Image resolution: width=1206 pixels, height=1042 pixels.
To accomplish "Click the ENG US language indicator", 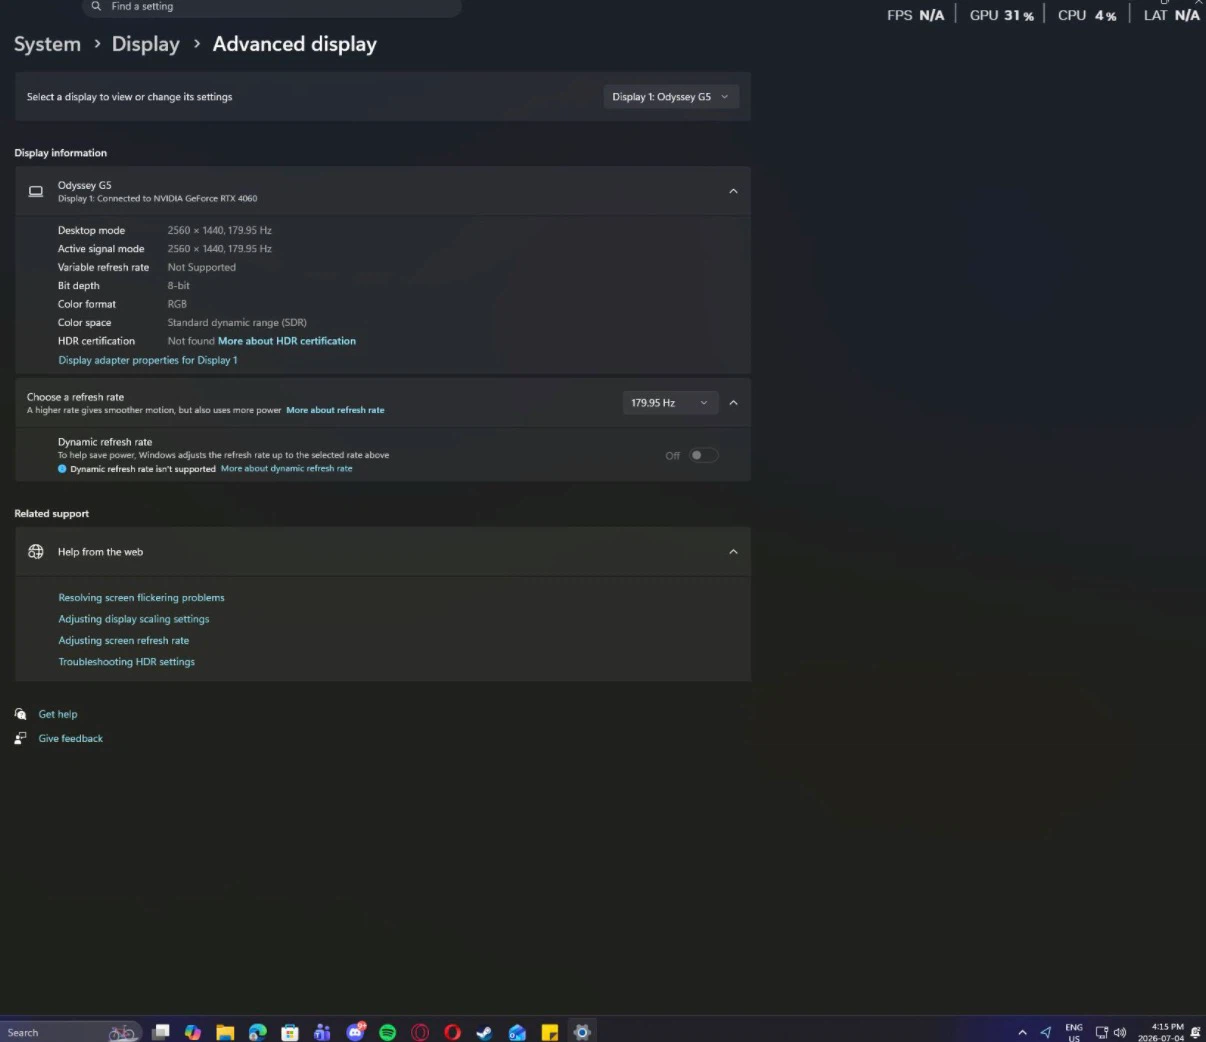I will point(1074,1032).
